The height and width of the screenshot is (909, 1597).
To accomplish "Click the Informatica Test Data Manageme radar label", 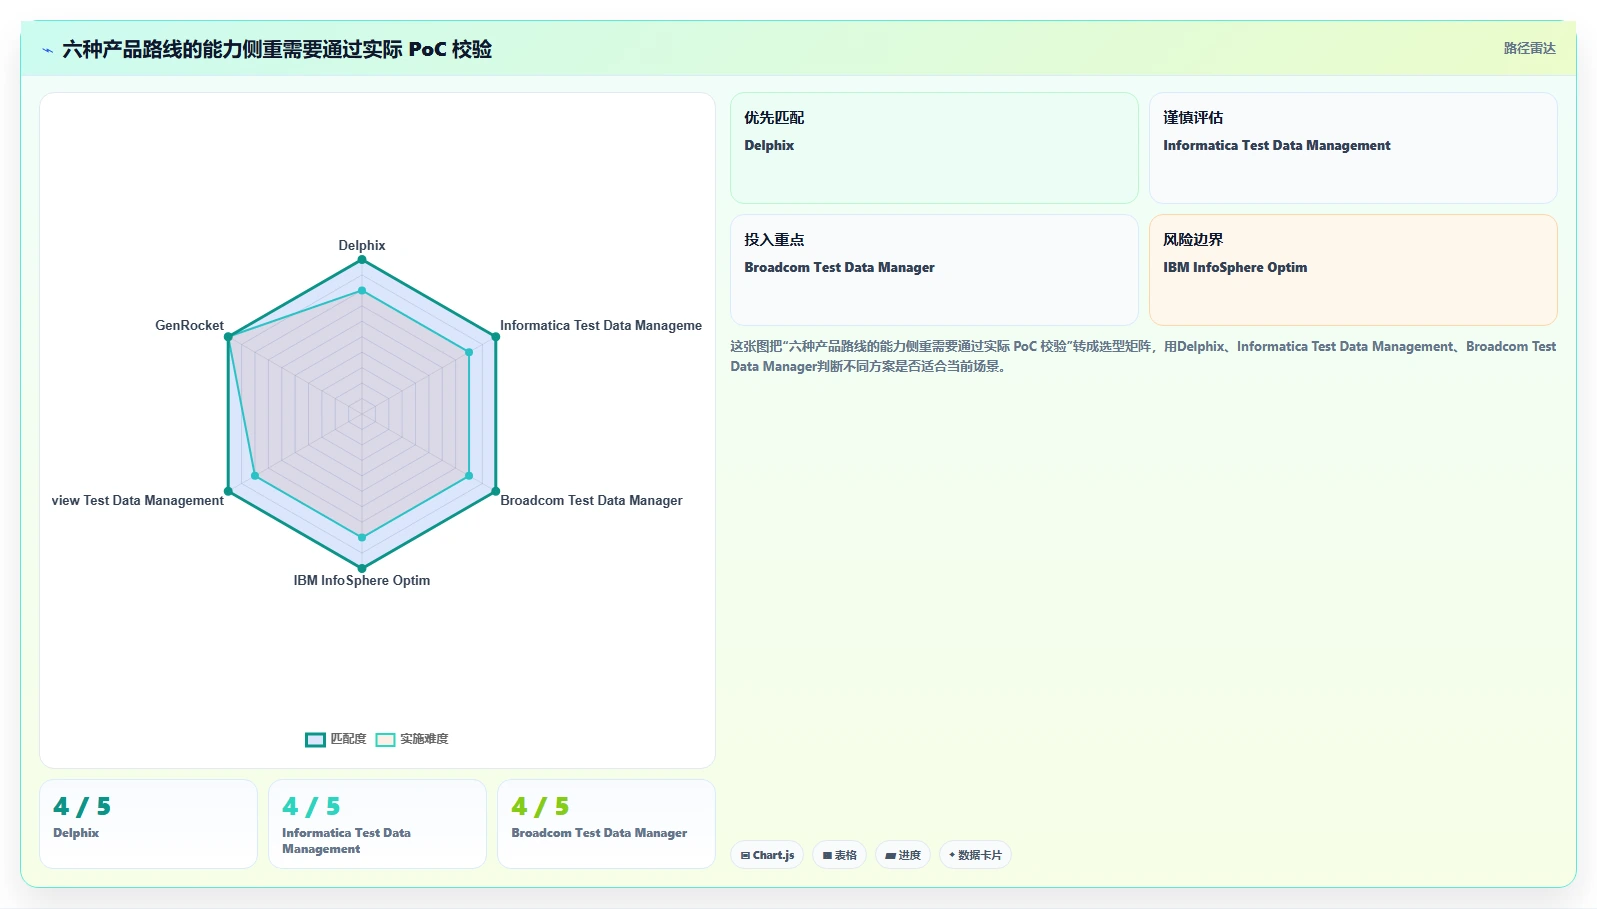I will coord(601,325).
